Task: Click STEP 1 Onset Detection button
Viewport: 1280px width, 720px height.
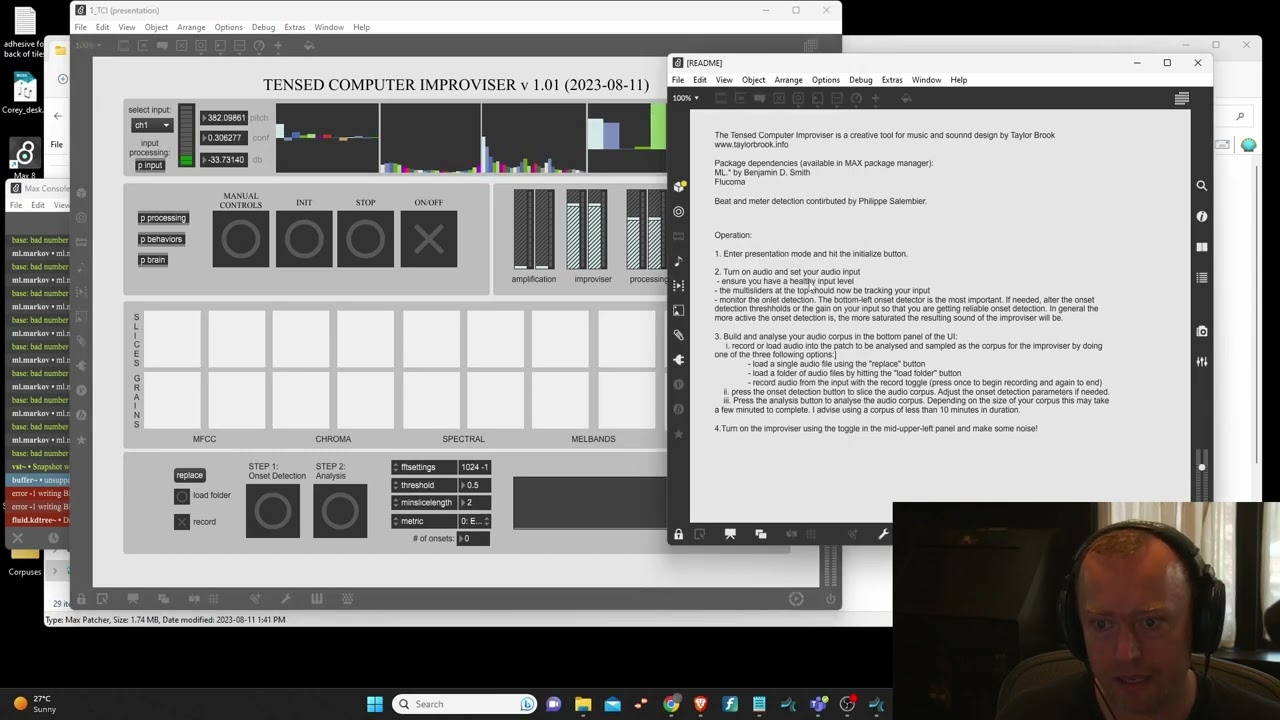Action: (x=273, y=511)
